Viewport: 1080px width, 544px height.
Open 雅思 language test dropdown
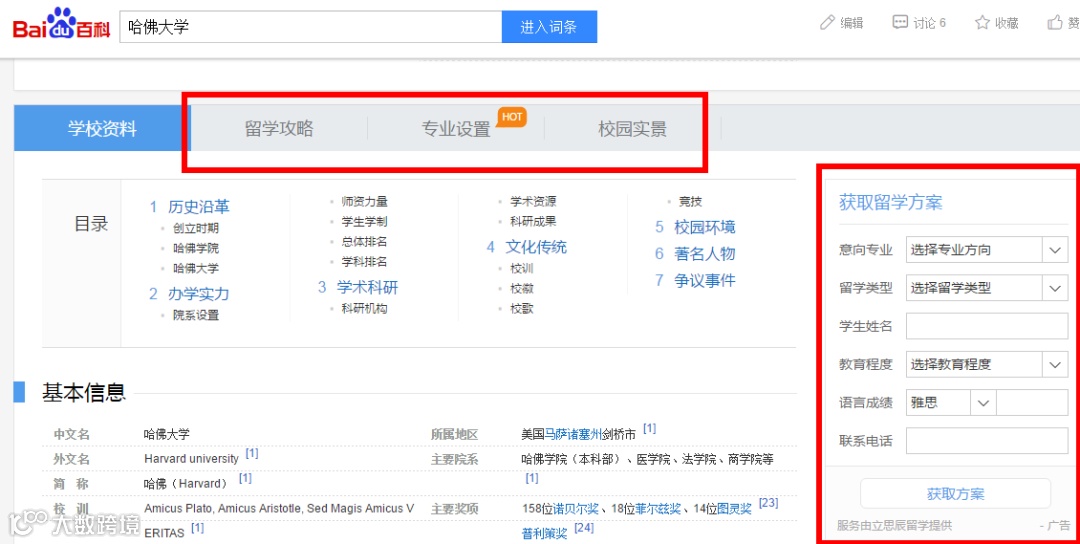(x=951, y=403)
